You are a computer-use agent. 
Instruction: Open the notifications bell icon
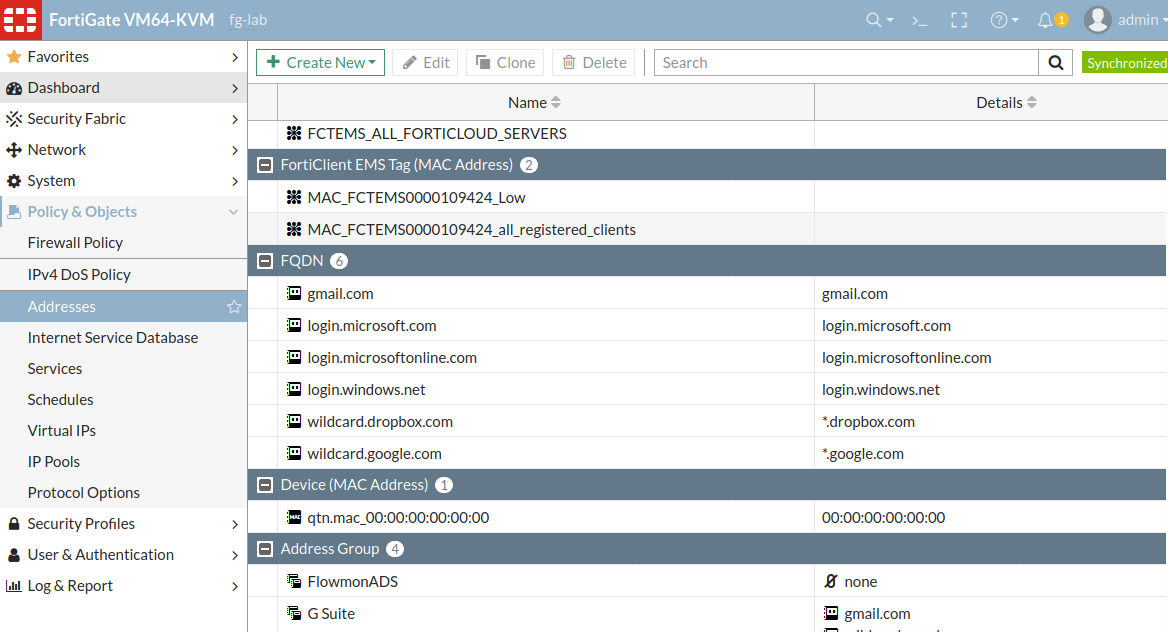pos(1046,20)
